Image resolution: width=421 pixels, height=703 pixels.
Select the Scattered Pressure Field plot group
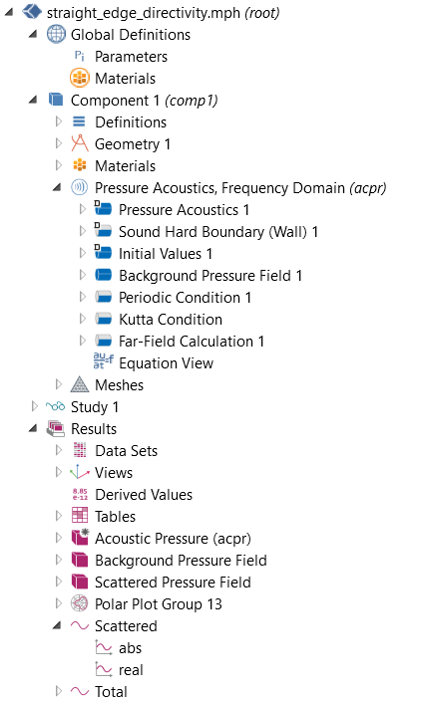pyautogui.click(x=173, y=582)
